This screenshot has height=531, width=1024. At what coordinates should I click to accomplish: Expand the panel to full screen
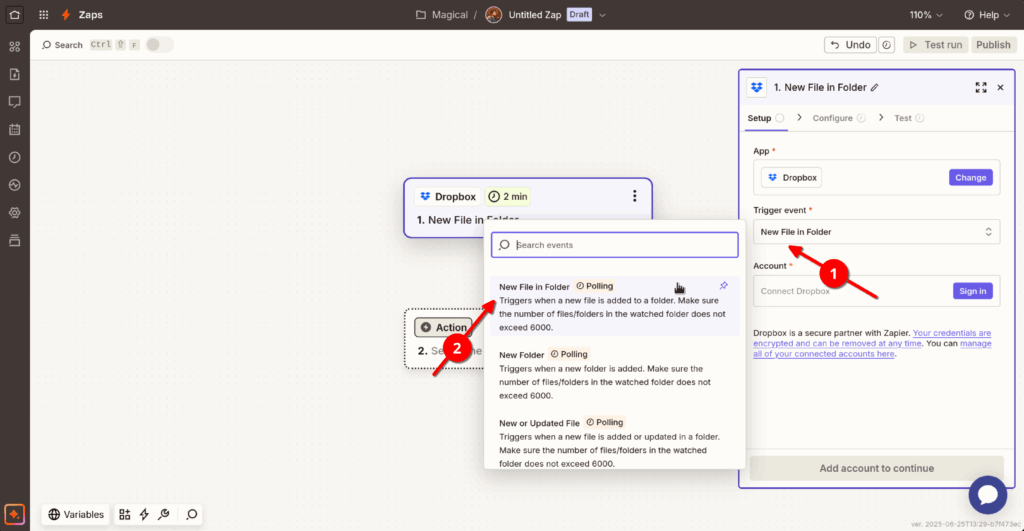coord(981,88)
